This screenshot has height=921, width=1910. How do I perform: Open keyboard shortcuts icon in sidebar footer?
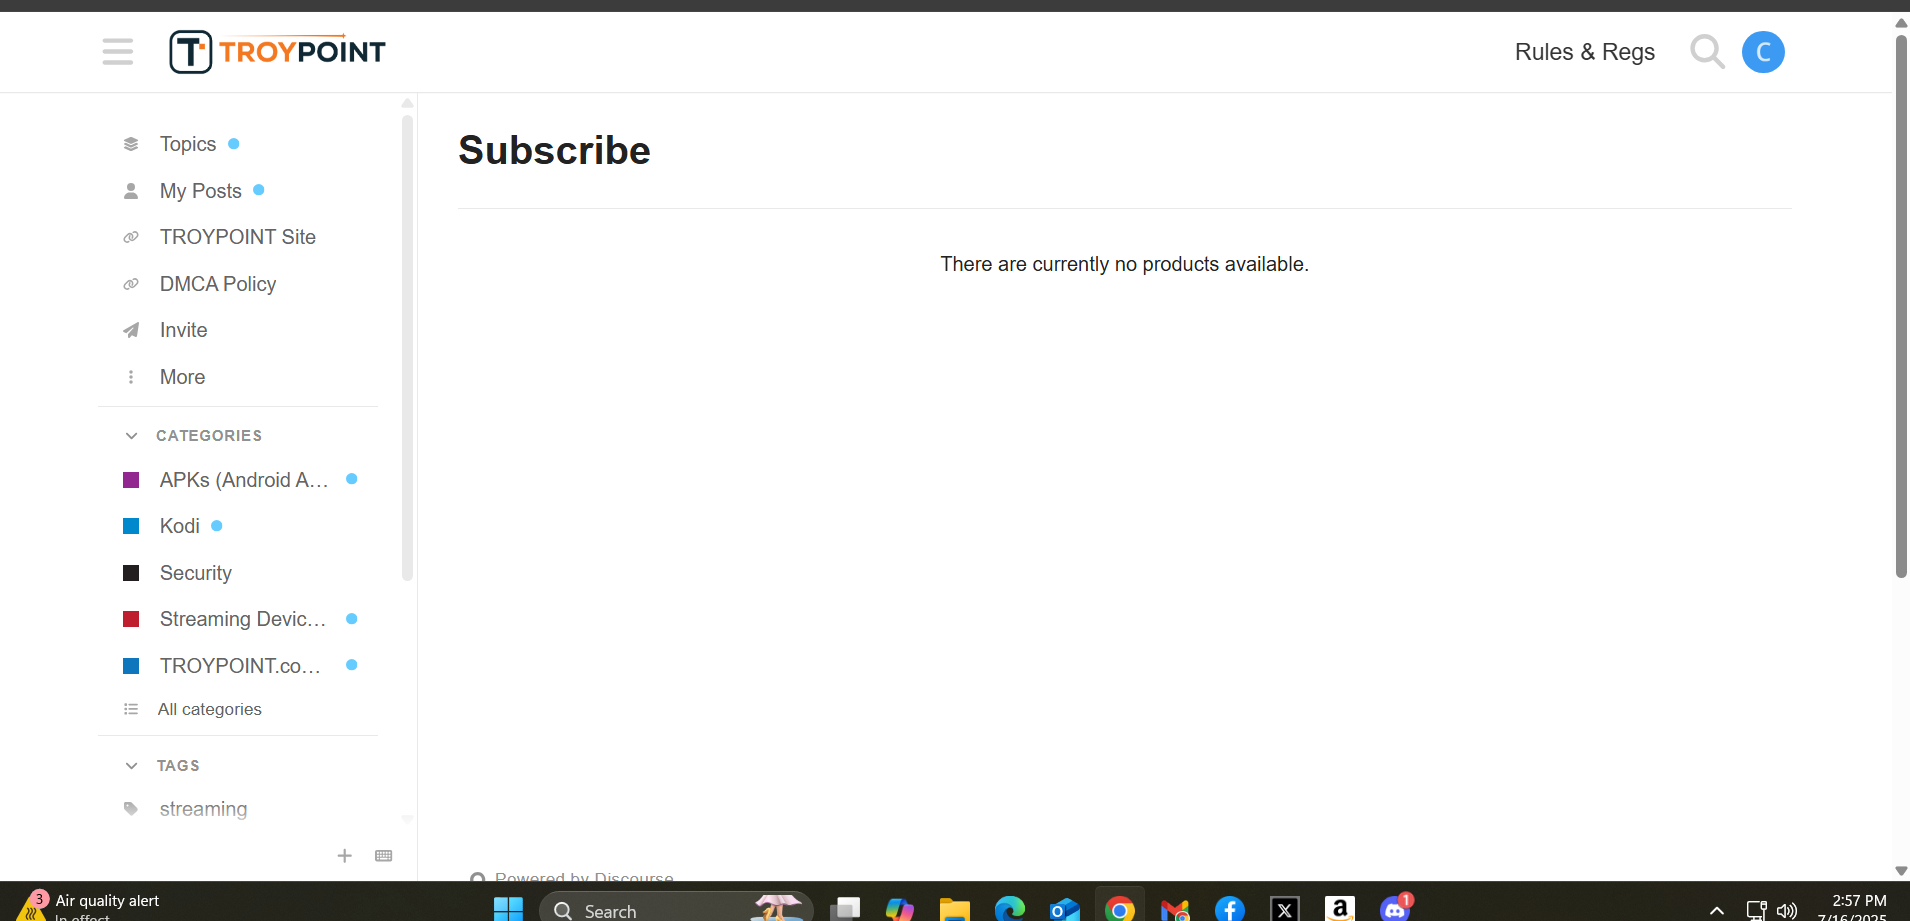(x=383, y=856)
